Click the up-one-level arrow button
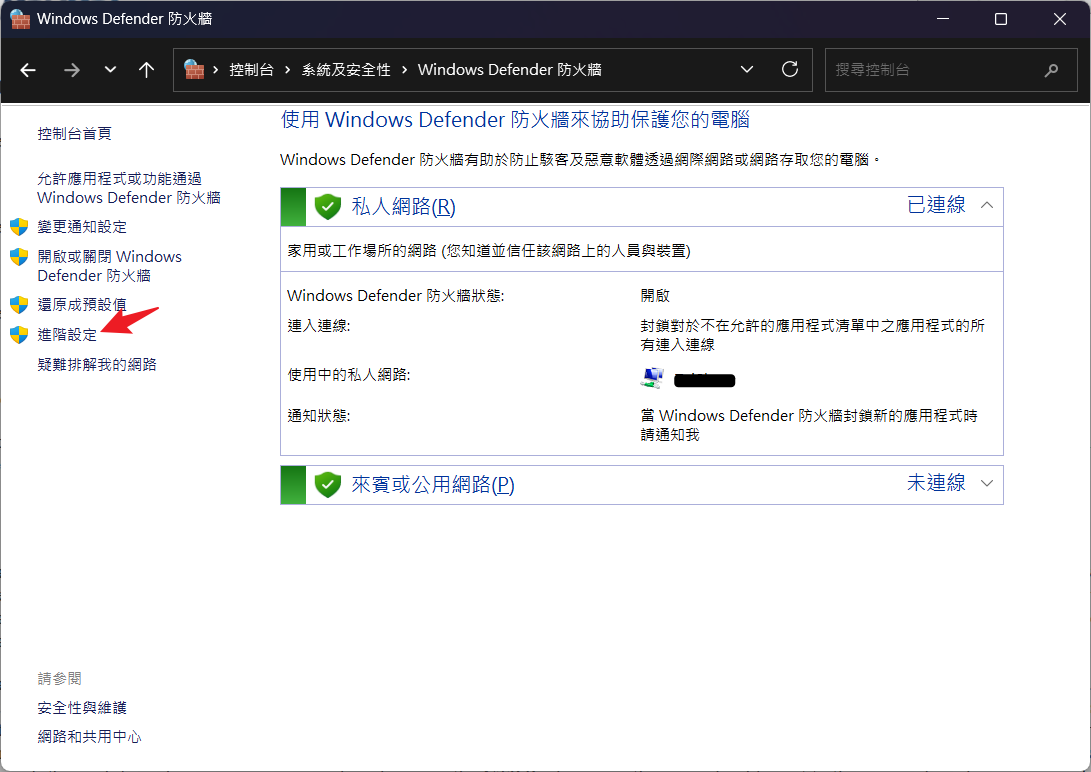This screenshot has width=1091, height=772. click(147, 70)
